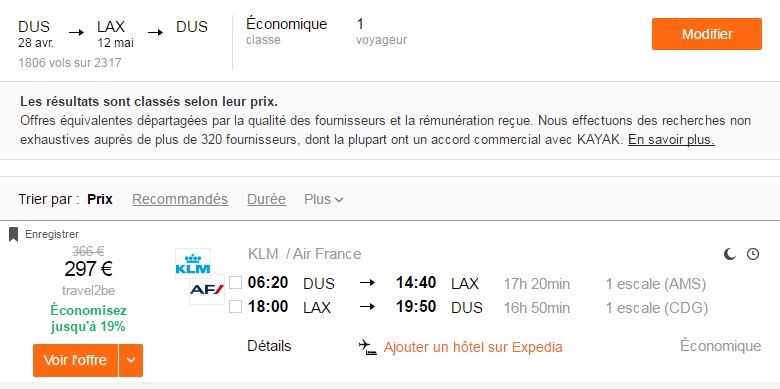Click arrow between 18:00 LAX and 19:50 DUS
Viewport: 780px width, 389px height.
(367, 307)
